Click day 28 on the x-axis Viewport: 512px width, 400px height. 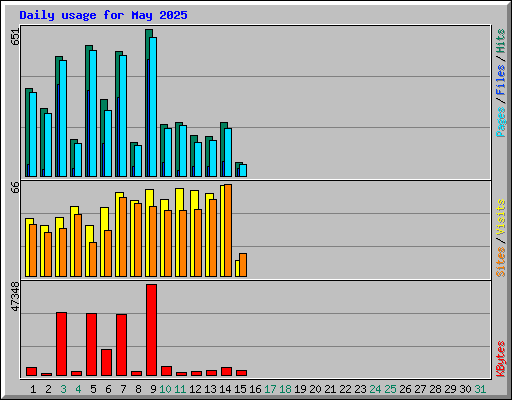coord(435,389)
